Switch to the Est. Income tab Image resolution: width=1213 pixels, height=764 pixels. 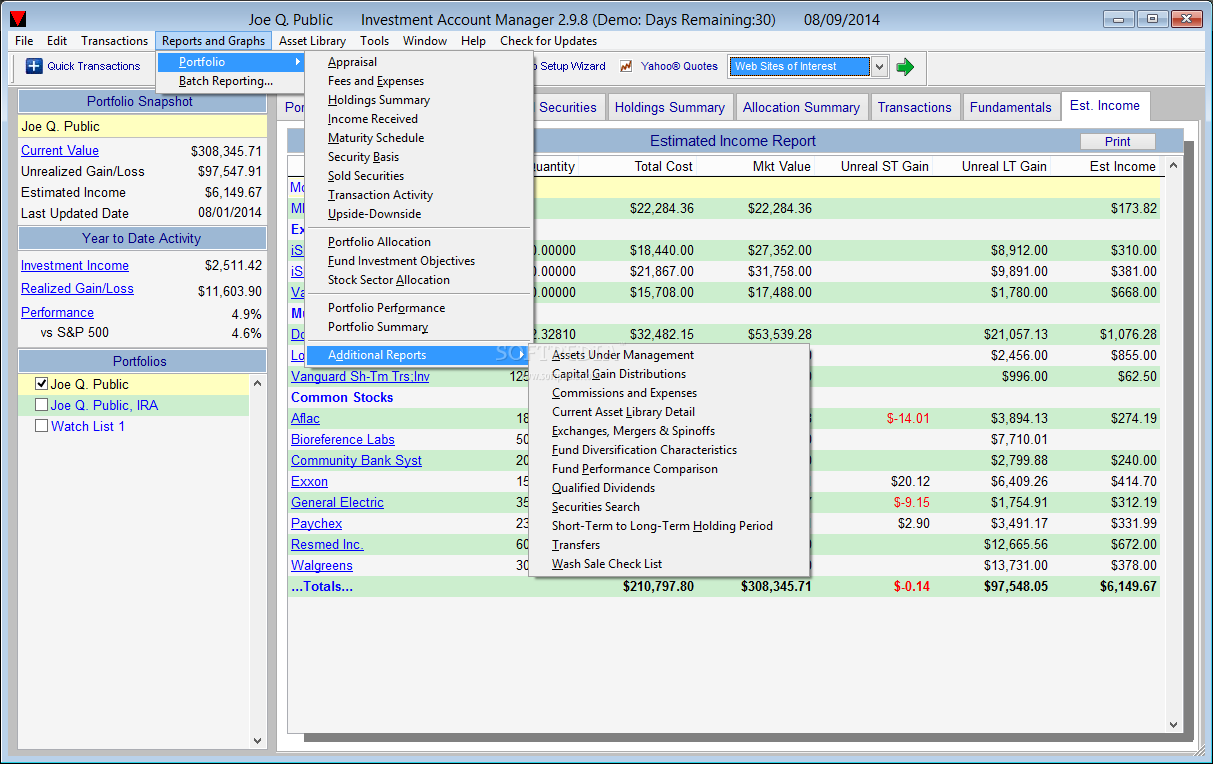pyautogui.click(x=1105, y=106)
